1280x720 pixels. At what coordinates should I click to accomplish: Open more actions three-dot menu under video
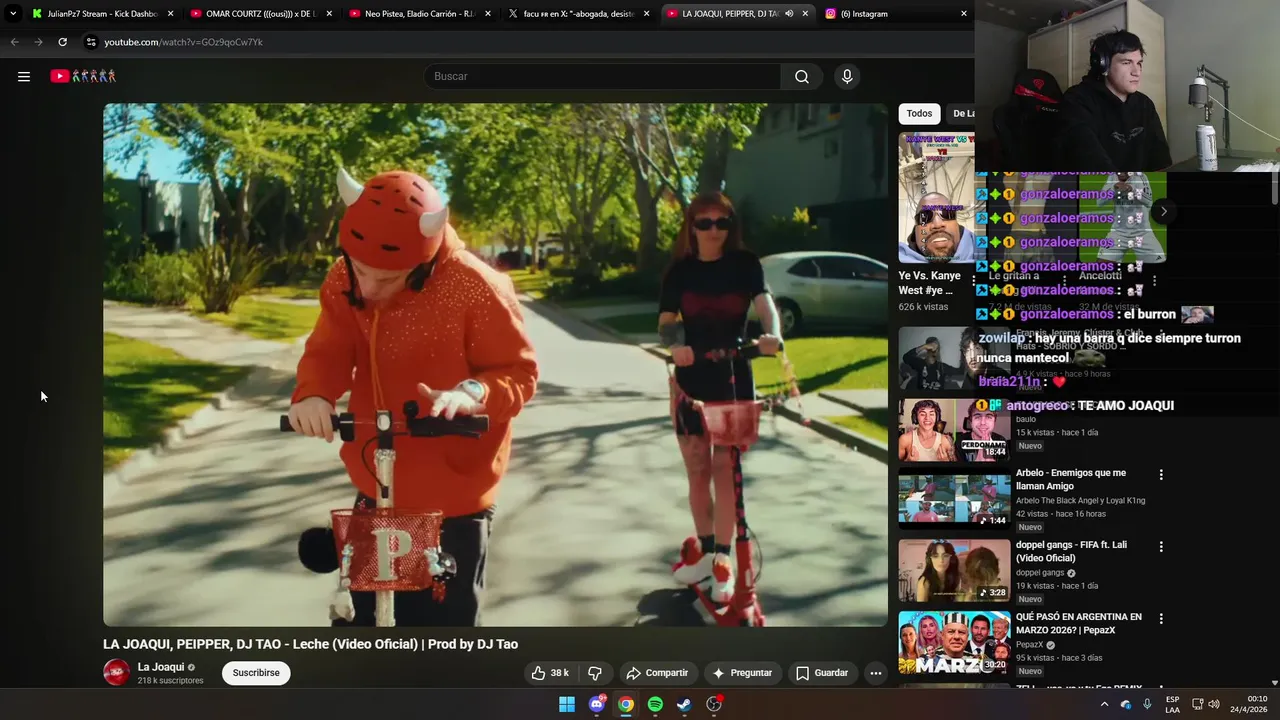click(876, 673)
